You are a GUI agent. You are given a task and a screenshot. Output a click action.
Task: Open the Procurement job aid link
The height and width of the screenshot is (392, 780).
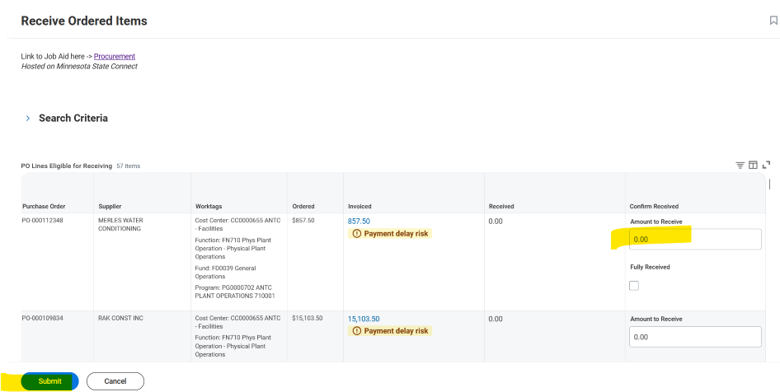coord(114,56)
